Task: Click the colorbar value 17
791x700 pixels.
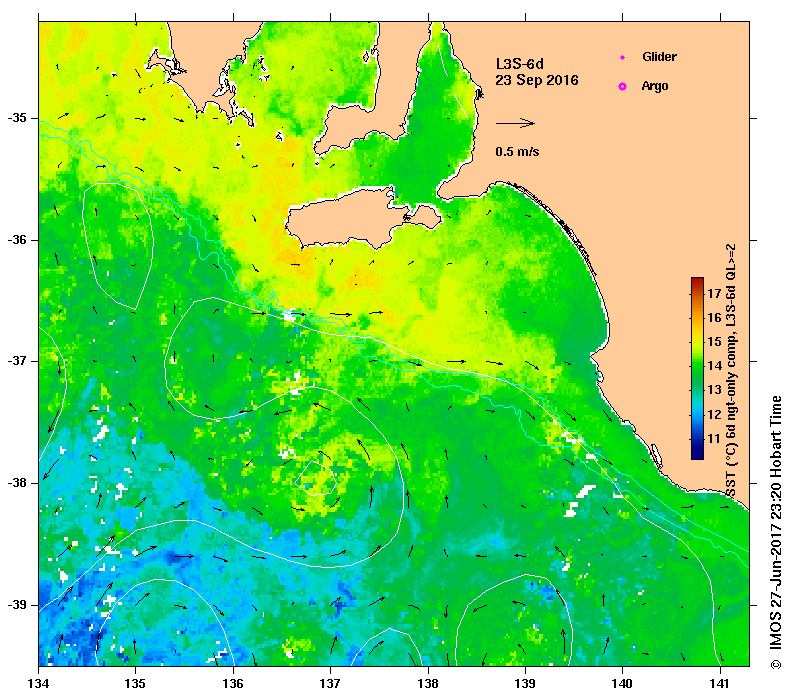Action: point(714,293)
